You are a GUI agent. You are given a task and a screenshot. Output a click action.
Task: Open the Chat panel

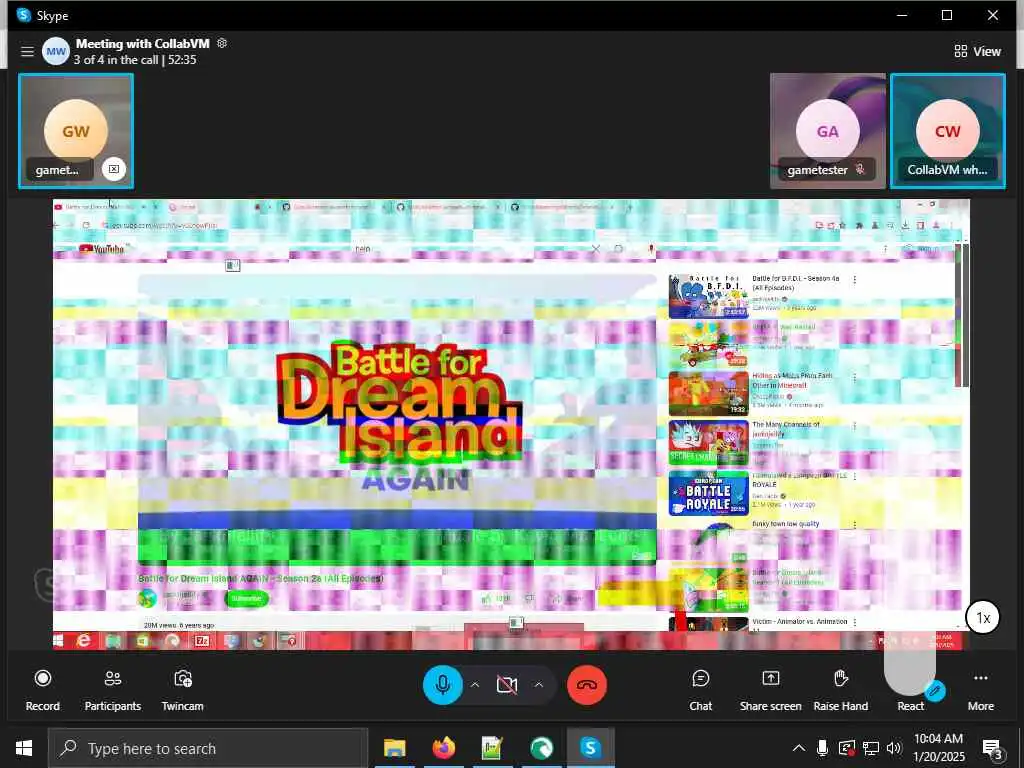(x=701, y=690)
